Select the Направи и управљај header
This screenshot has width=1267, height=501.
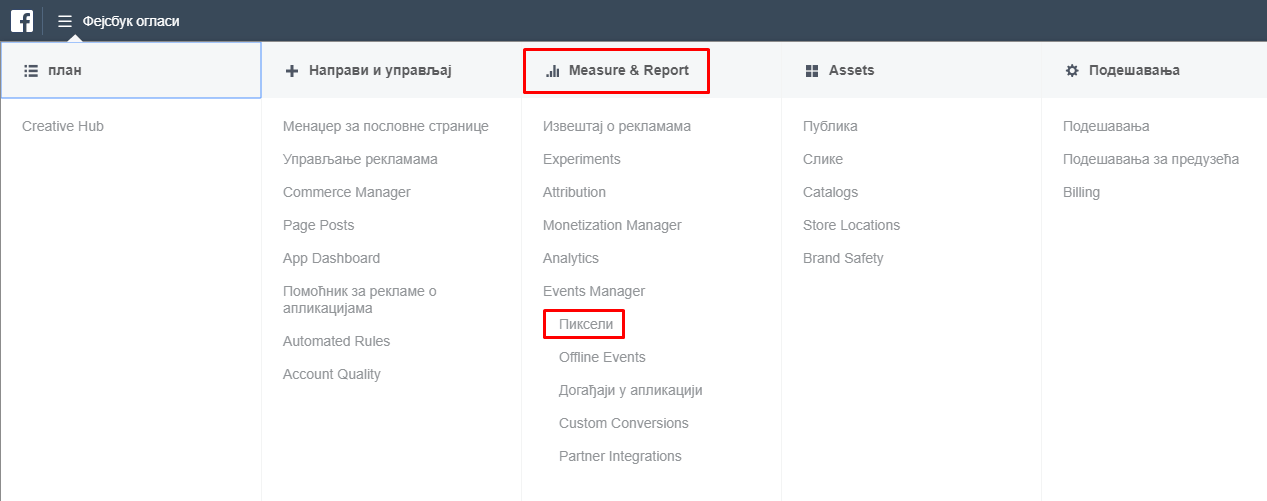pos(391,70)
